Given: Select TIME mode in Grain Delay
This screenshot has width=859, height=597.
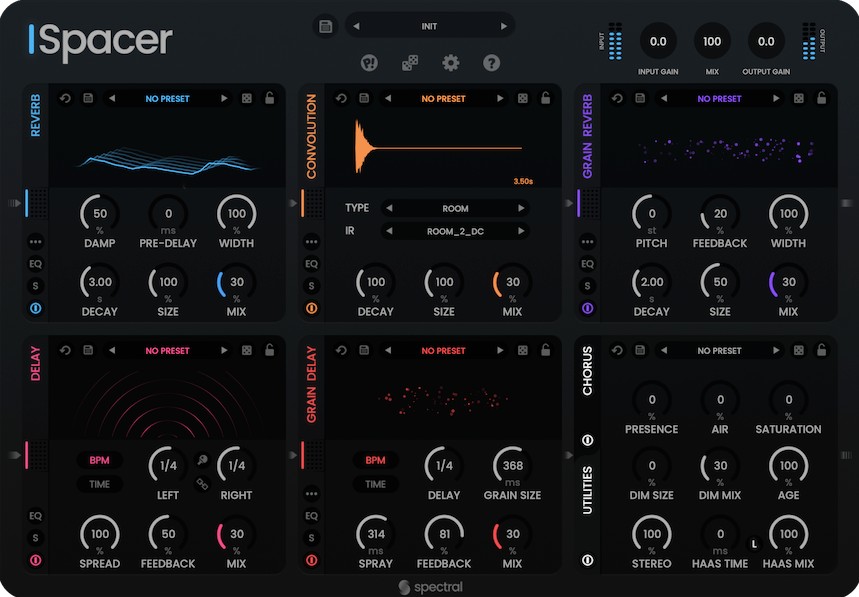Looking at the screenshot, I should (x=375, y=484).
